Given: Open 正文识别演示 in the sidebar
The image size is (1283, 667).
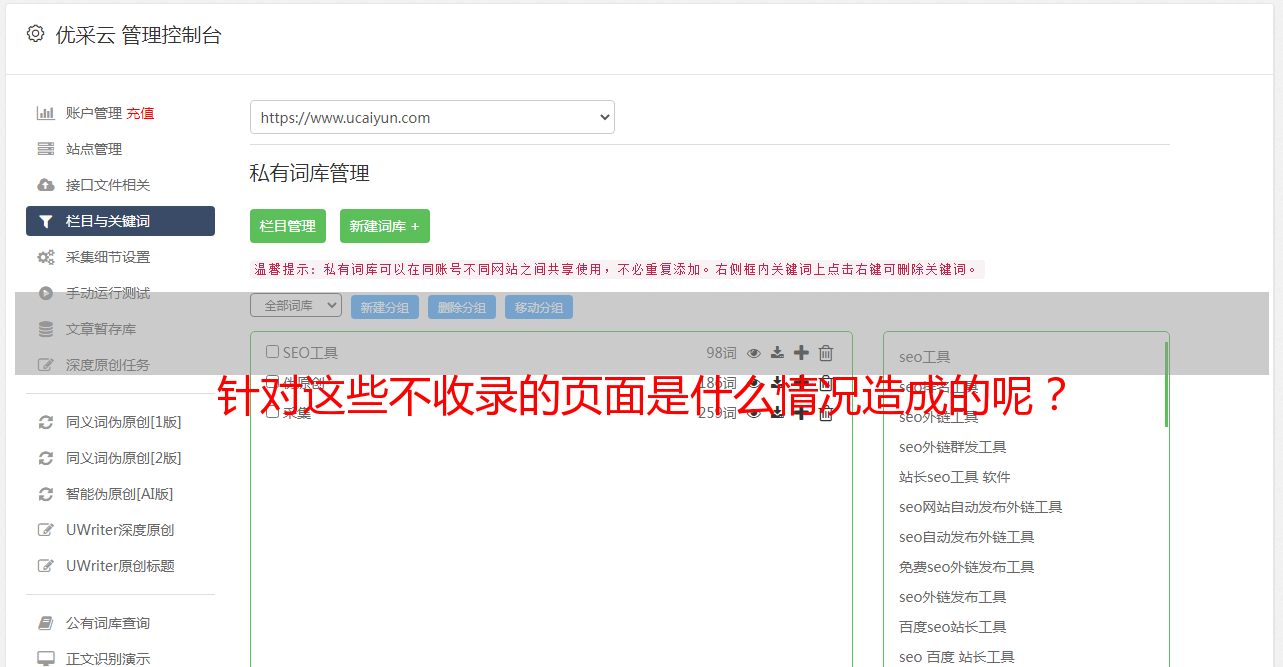Looking at the screenshot, I should 108,659.
